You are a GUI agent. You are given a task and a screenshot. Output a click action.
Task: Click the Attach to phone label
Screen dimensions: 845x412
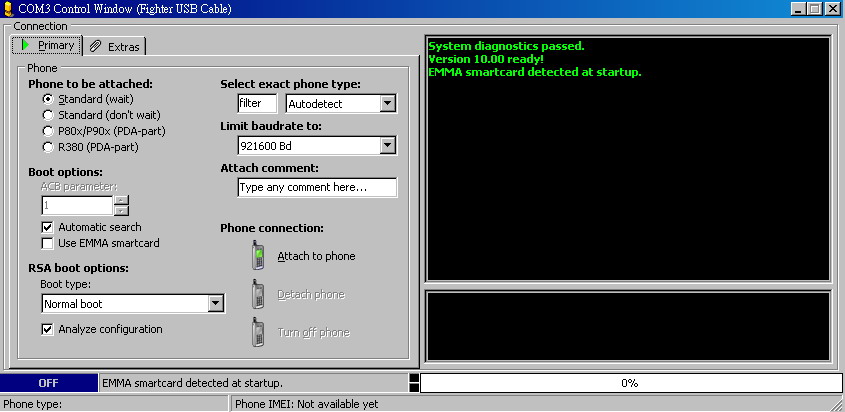pyautogui.click(x=316, y=256)
